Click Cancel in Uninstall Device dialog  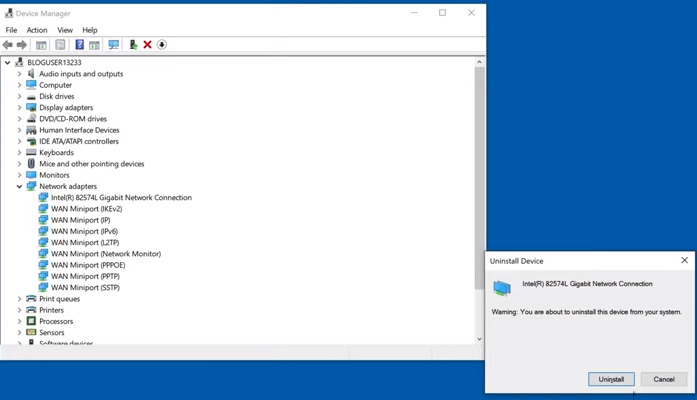pyautogui.click(x=664, y=379)
